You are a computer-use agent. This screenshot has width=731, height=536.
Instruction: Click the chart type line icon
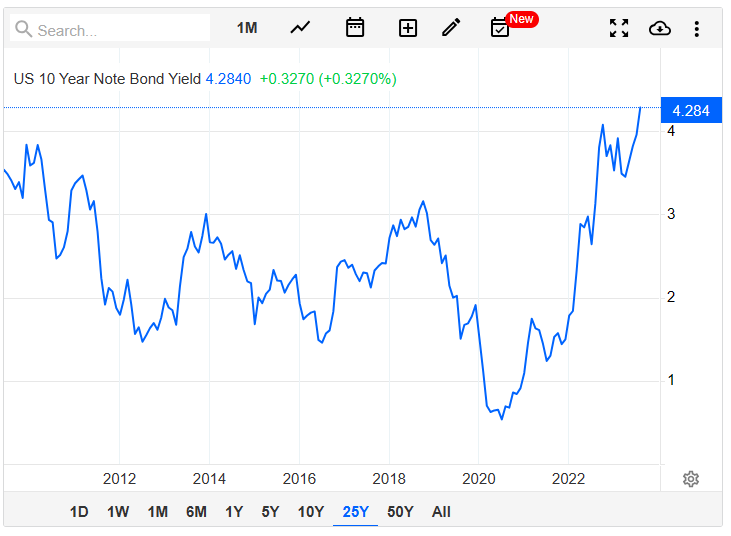tap(300, 28)
